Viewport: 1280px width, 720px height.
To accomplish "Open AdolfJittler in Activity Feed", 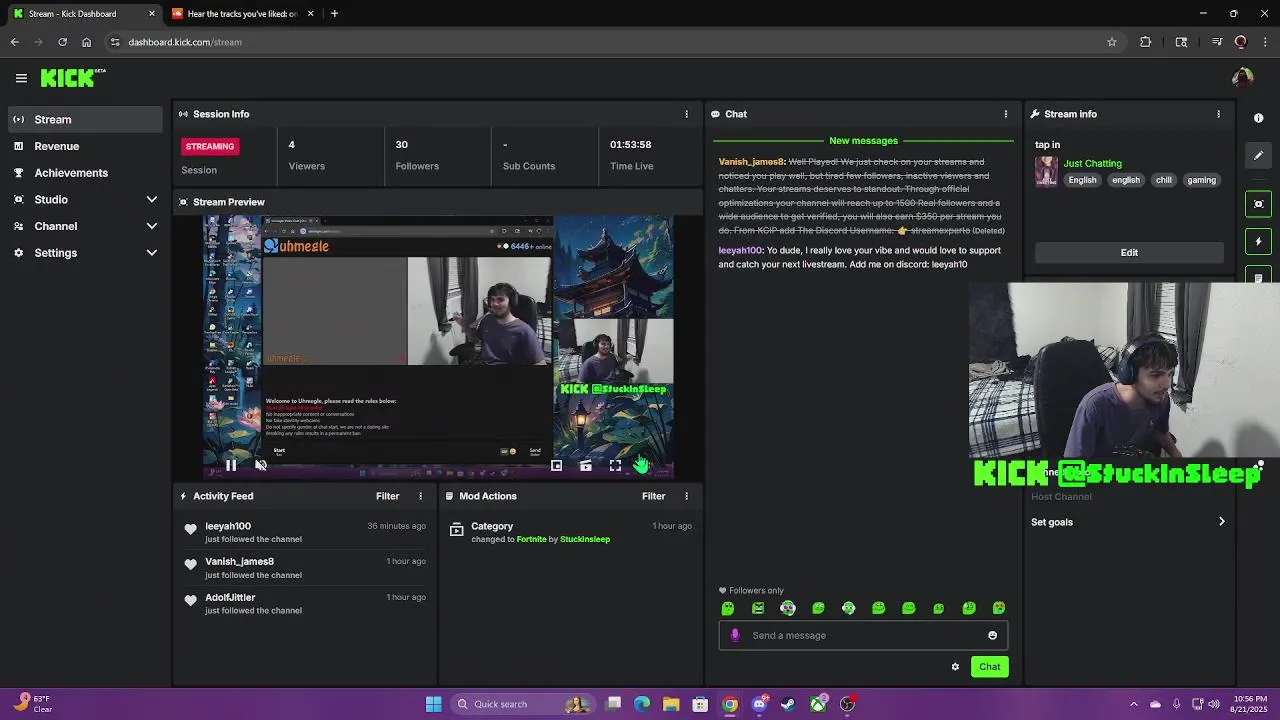I will pyautogui.click(x=230, y=597).
